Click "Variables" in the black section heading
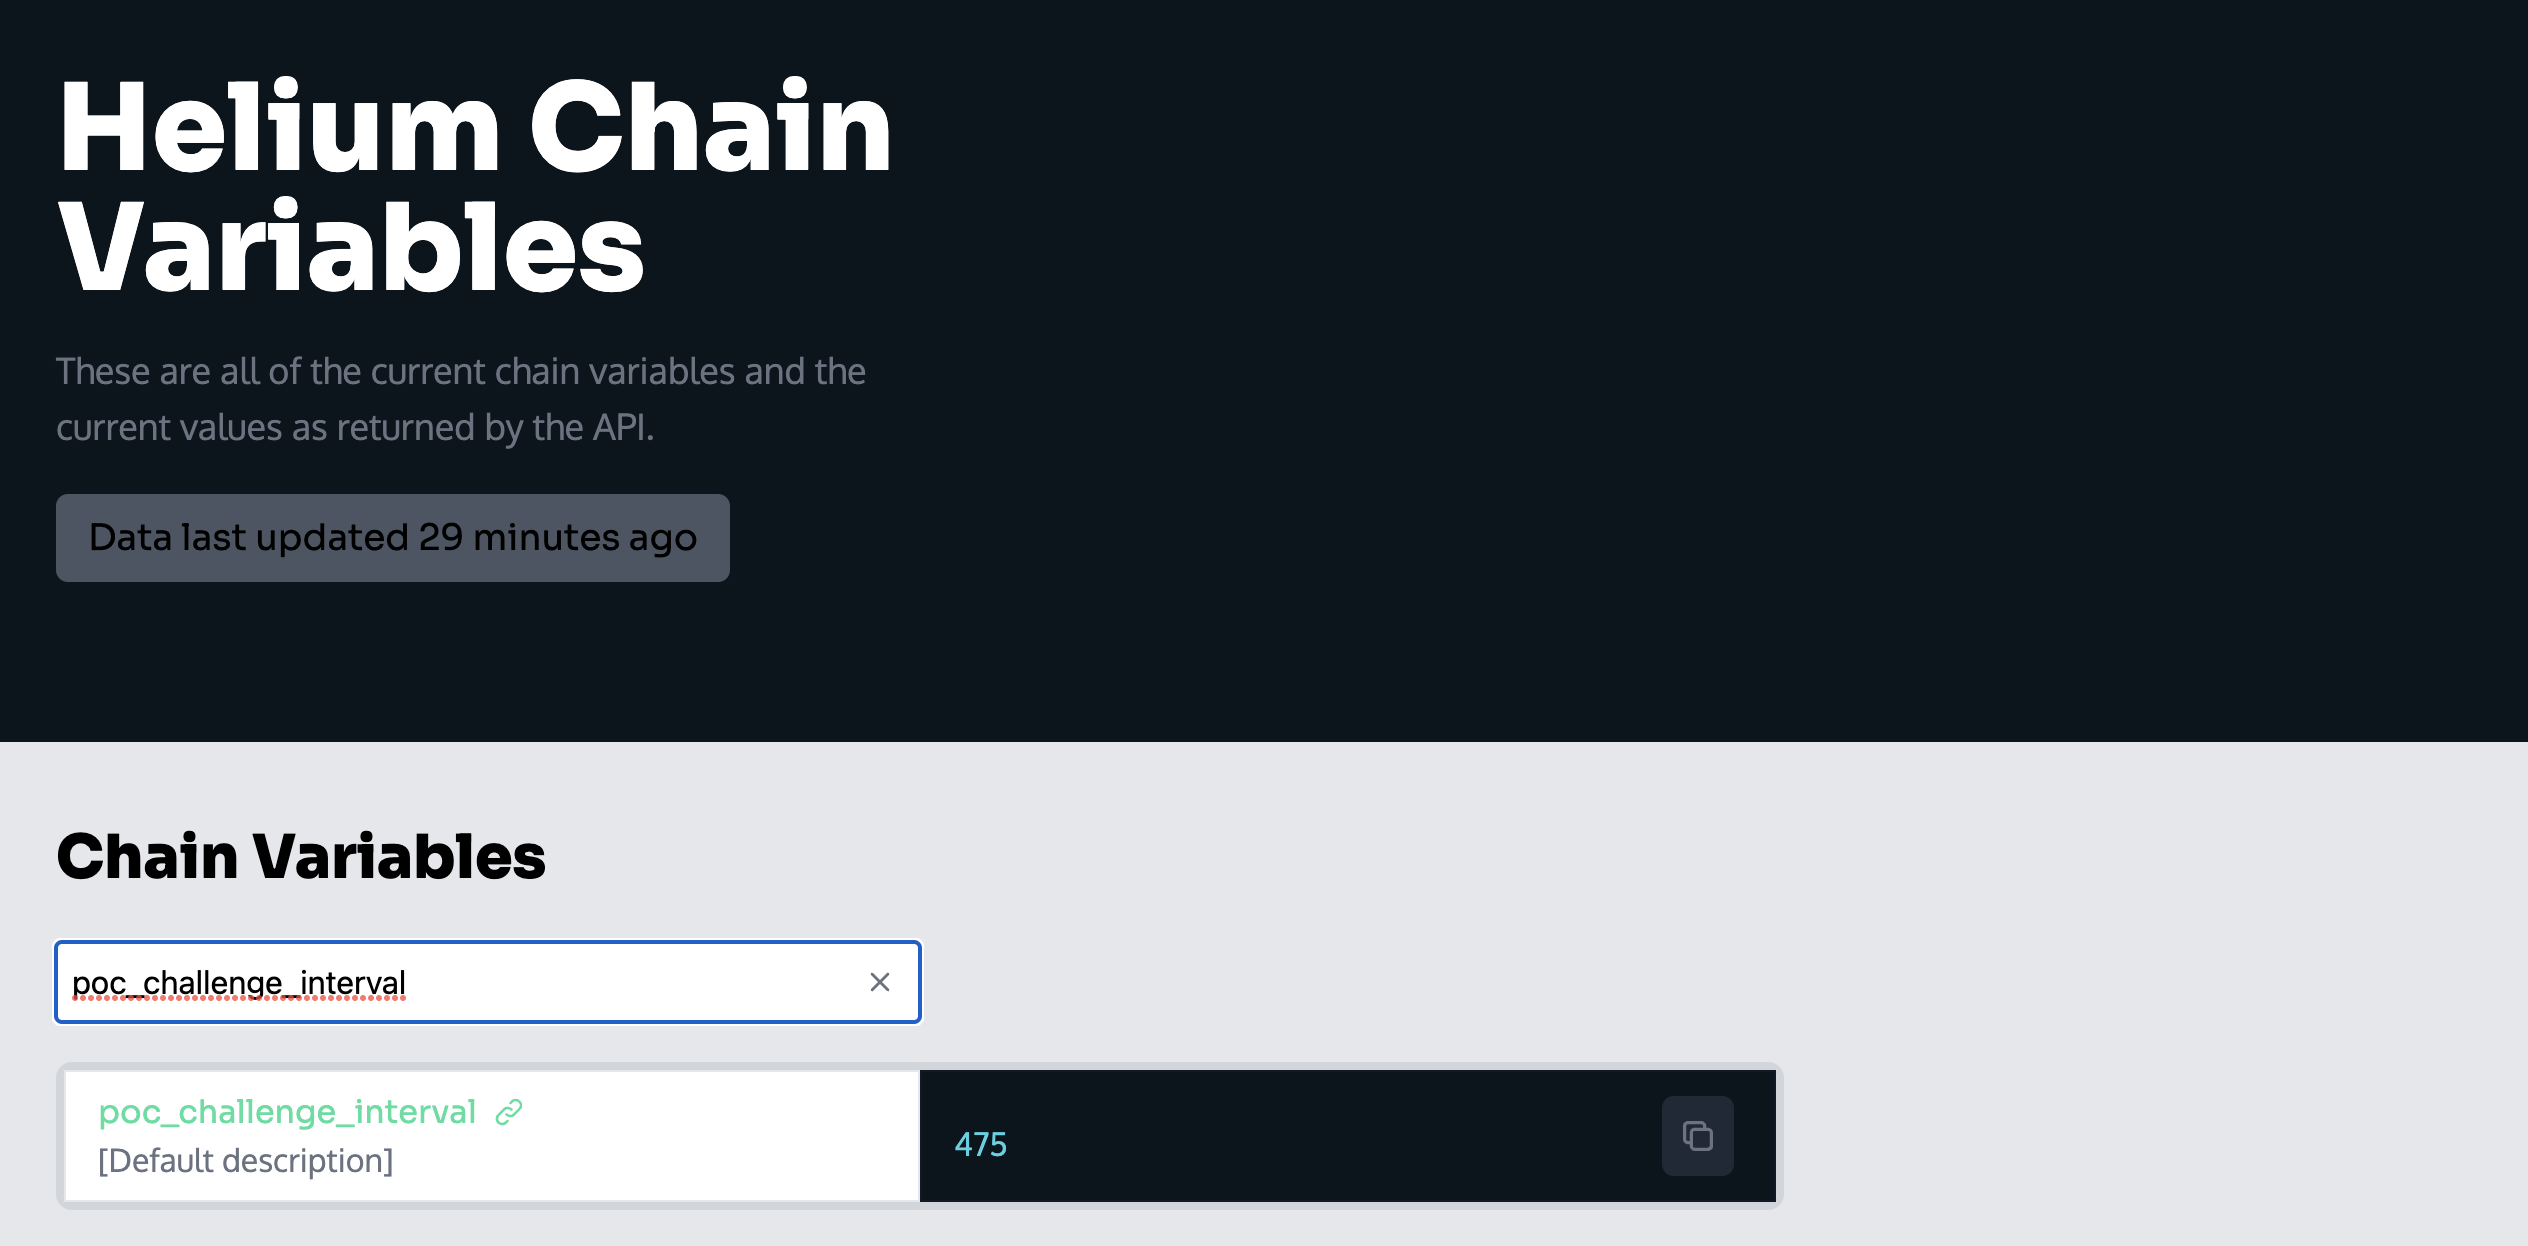Image resolution: width=2528 pixels, height=1246 pixels. tap(399, 857)
